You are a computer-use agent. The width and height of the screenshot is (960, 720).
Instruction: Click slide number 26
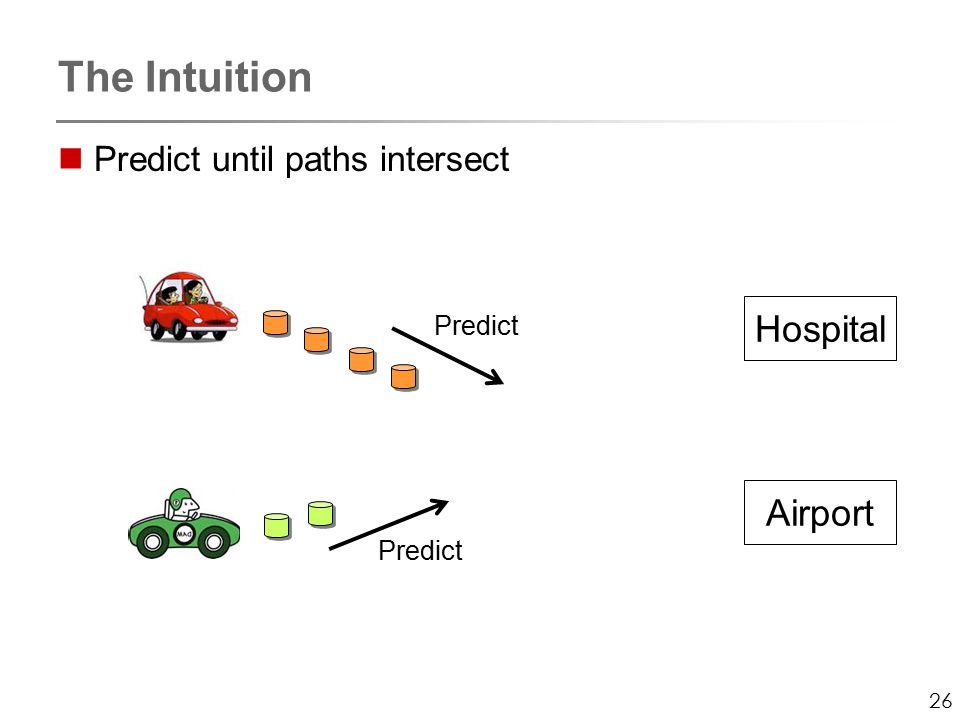(x=940, y=700)
